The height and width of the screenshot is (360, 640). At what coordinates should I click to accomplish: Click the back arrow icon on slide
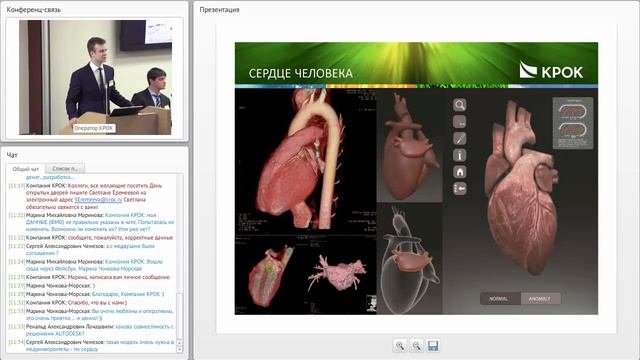[x=460, y=189]
